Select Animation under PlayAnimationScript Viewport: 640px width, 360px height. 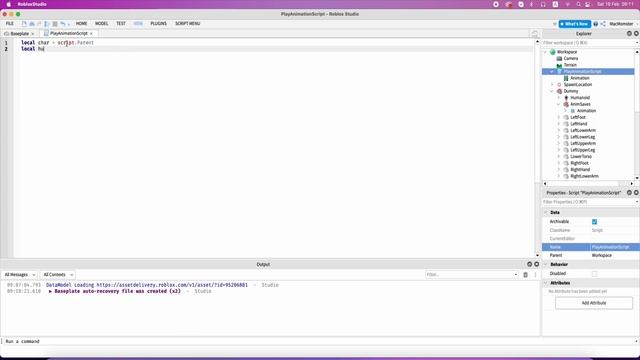pos(580,78)
